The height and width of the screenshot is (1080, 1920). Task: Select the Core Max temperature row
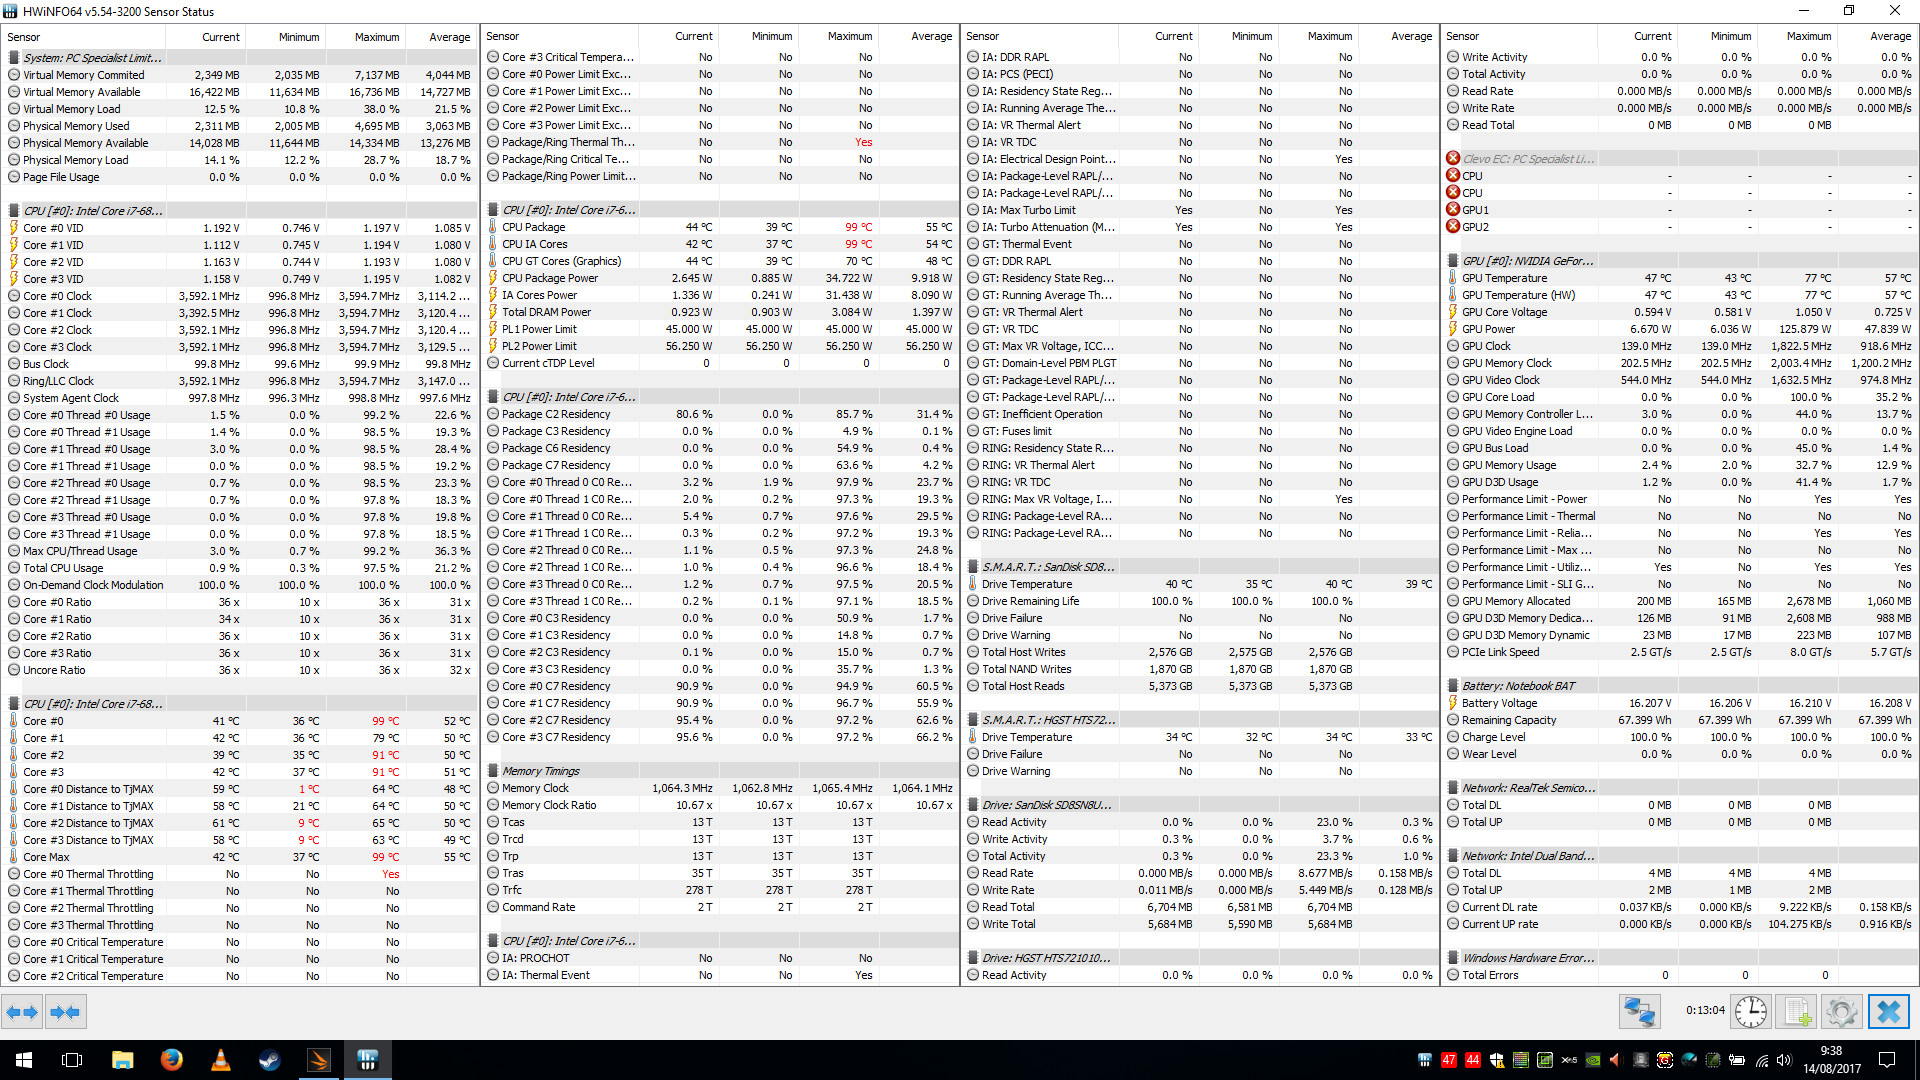click(240, 857)
